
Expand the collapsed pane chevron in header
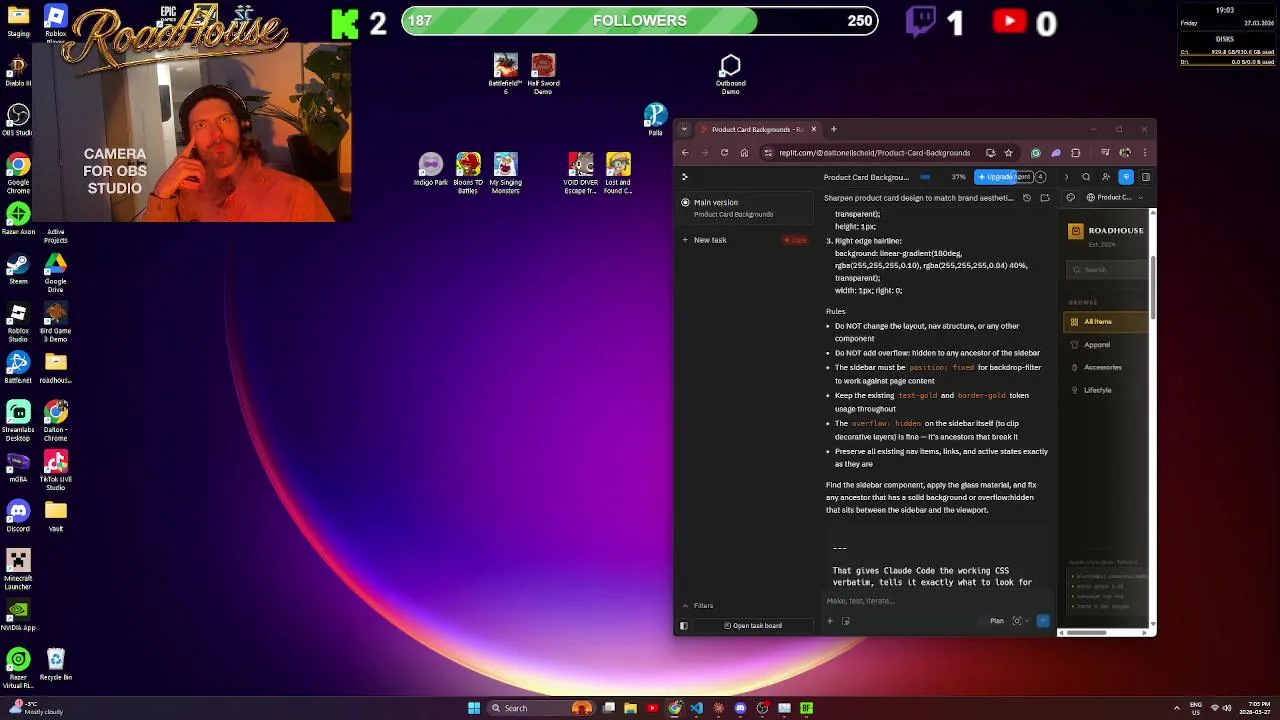[x=1067, y=177]
